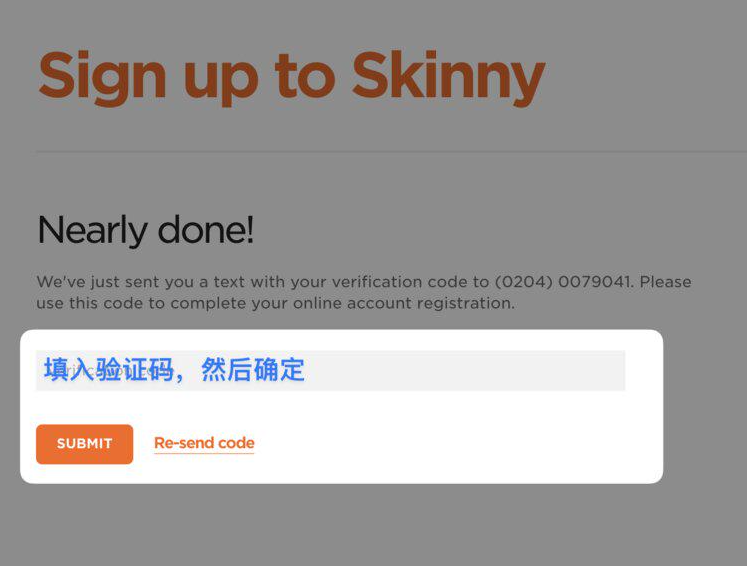
Task: Click the white gap between field and SUBMIT
Action: click(x=331, y=407)
